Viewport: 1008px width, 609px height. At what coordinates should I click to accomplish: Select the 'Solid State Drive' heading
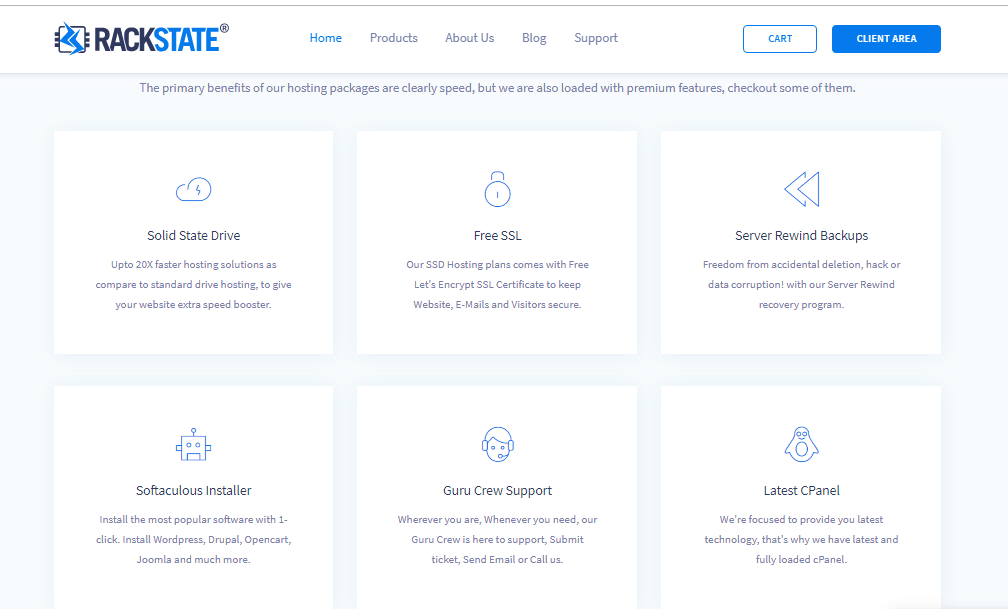tap(194, 235)
